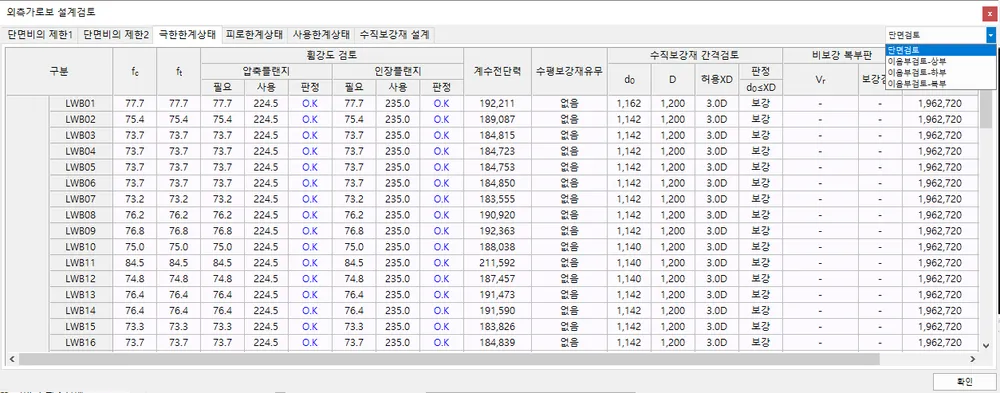Click the horizontal scrollbar track
1000x393 pixels.
click(491, 359)
